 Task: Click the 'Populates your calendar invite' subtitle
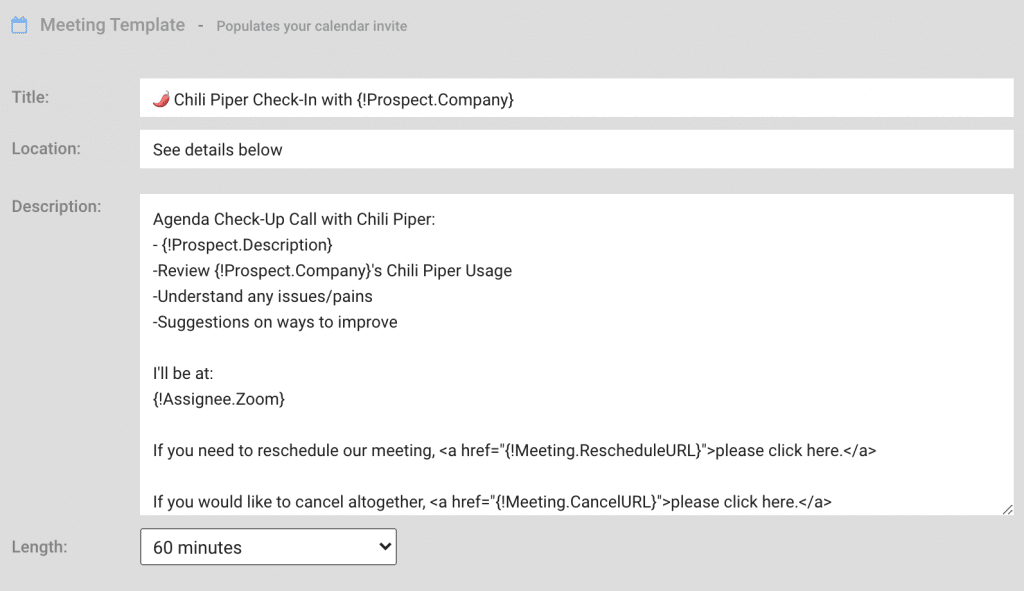(x=312, y=26)
